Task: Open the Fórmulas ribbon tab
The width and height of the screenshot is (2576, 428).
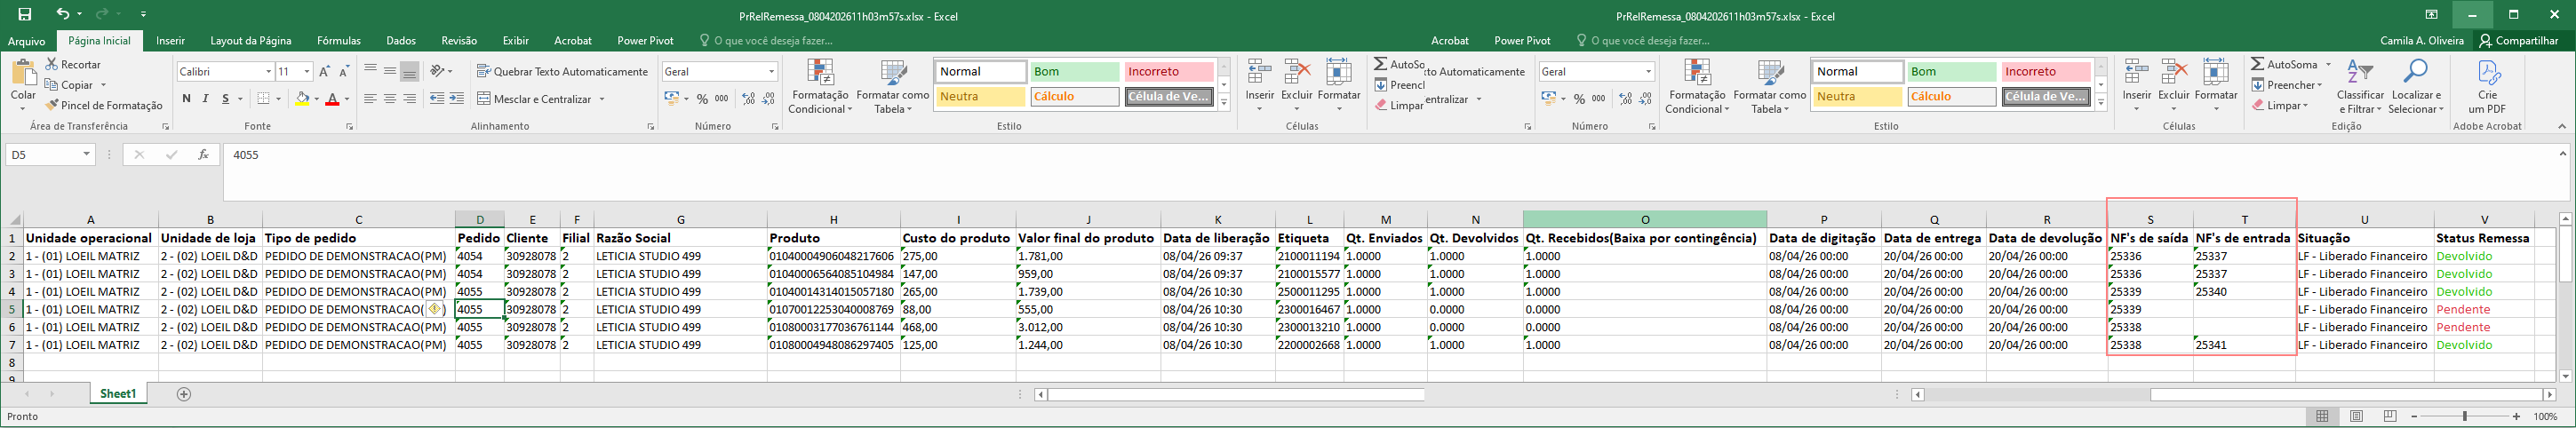Action: coord(338,41)
